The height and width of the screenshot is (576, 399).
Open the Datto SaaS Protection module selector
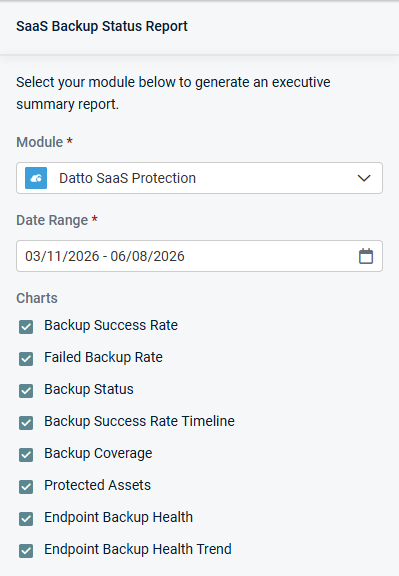200,178
